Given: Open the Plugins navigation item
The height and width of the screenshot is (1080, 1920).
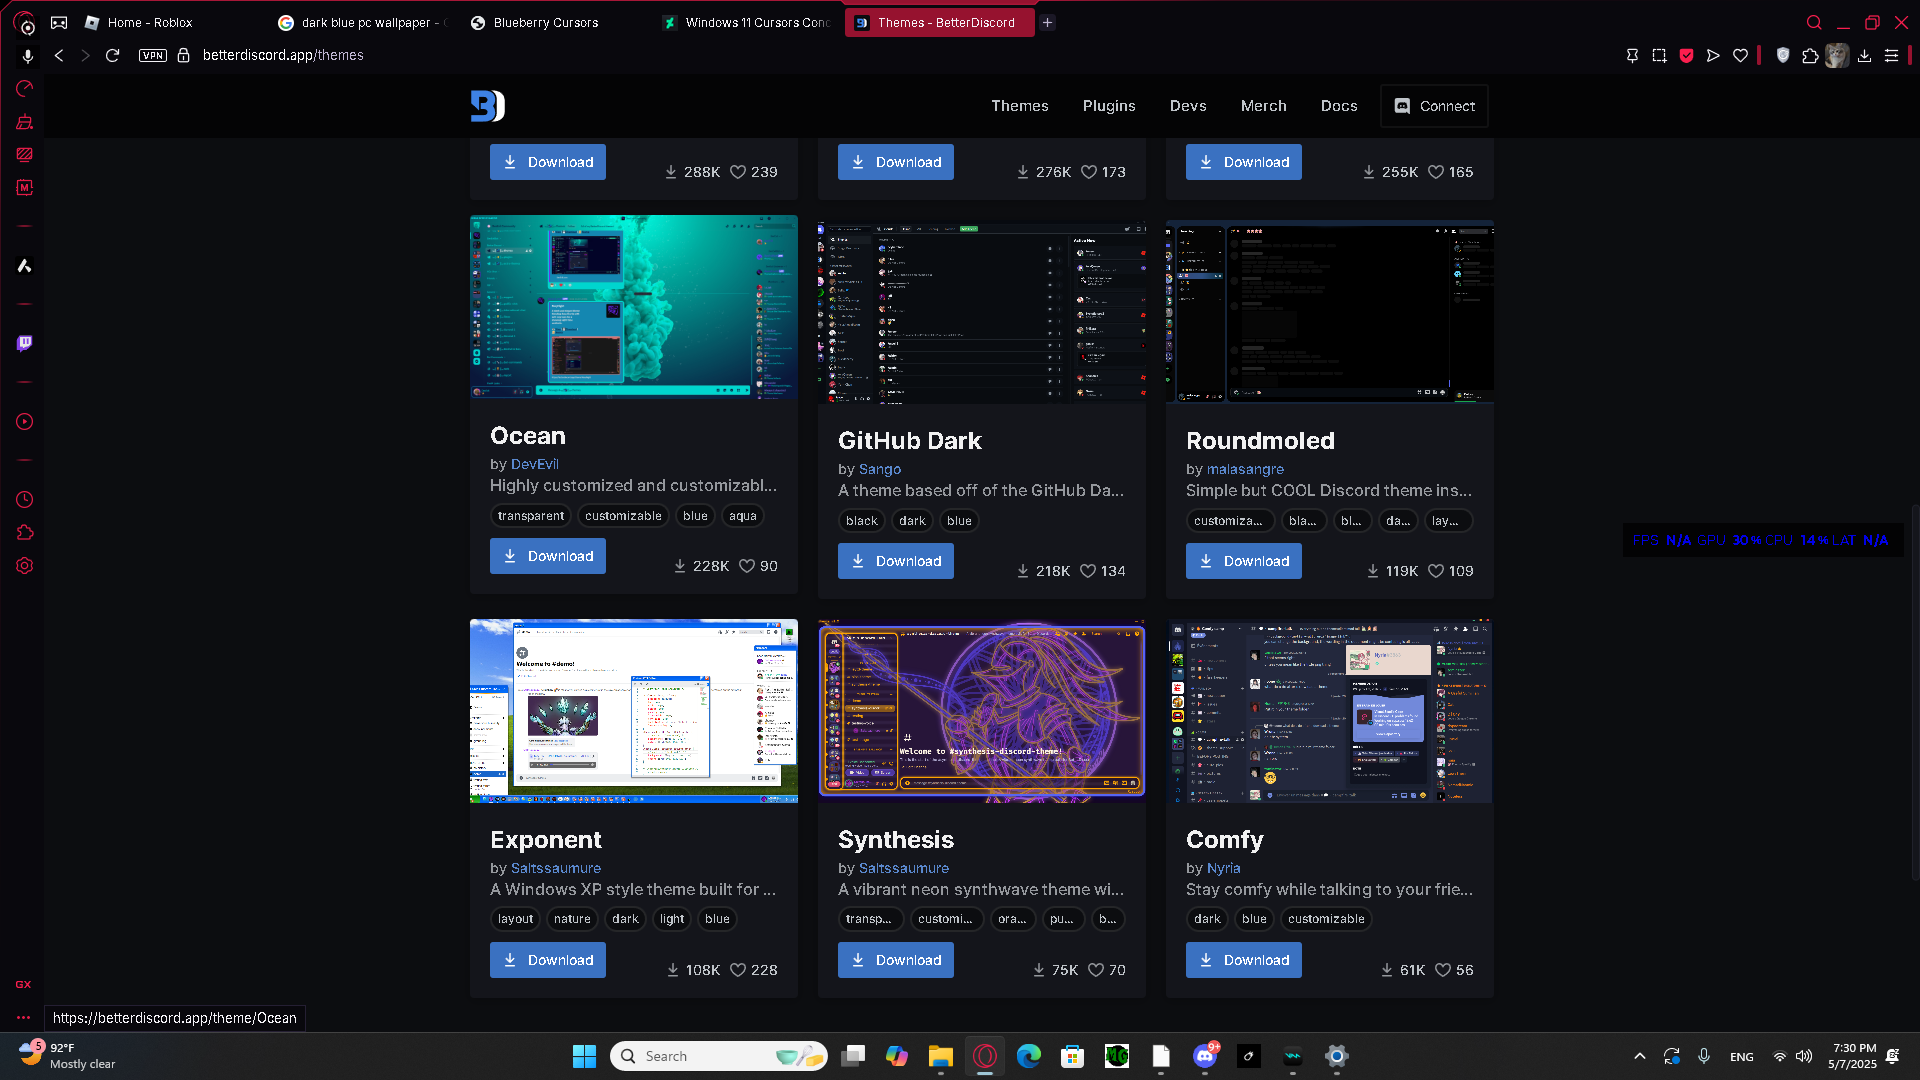Looking at the screenshot, I should pyautogui.click(x=1108, y=106).
